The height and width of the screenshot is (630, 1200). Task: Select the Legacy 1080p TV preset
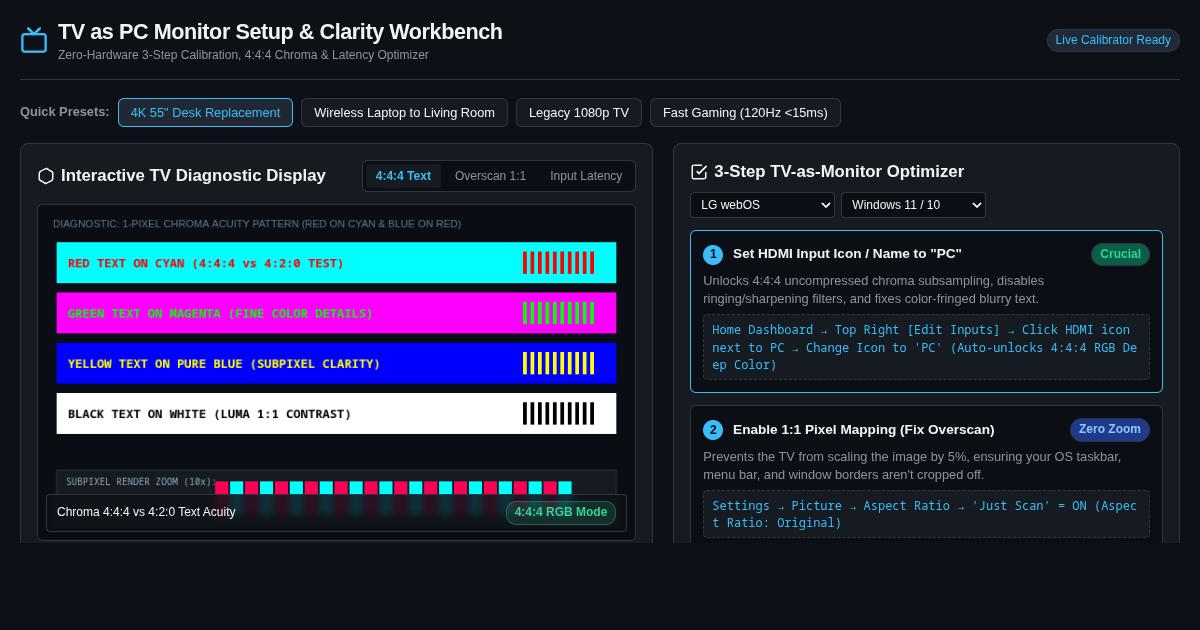click(579, 113)
